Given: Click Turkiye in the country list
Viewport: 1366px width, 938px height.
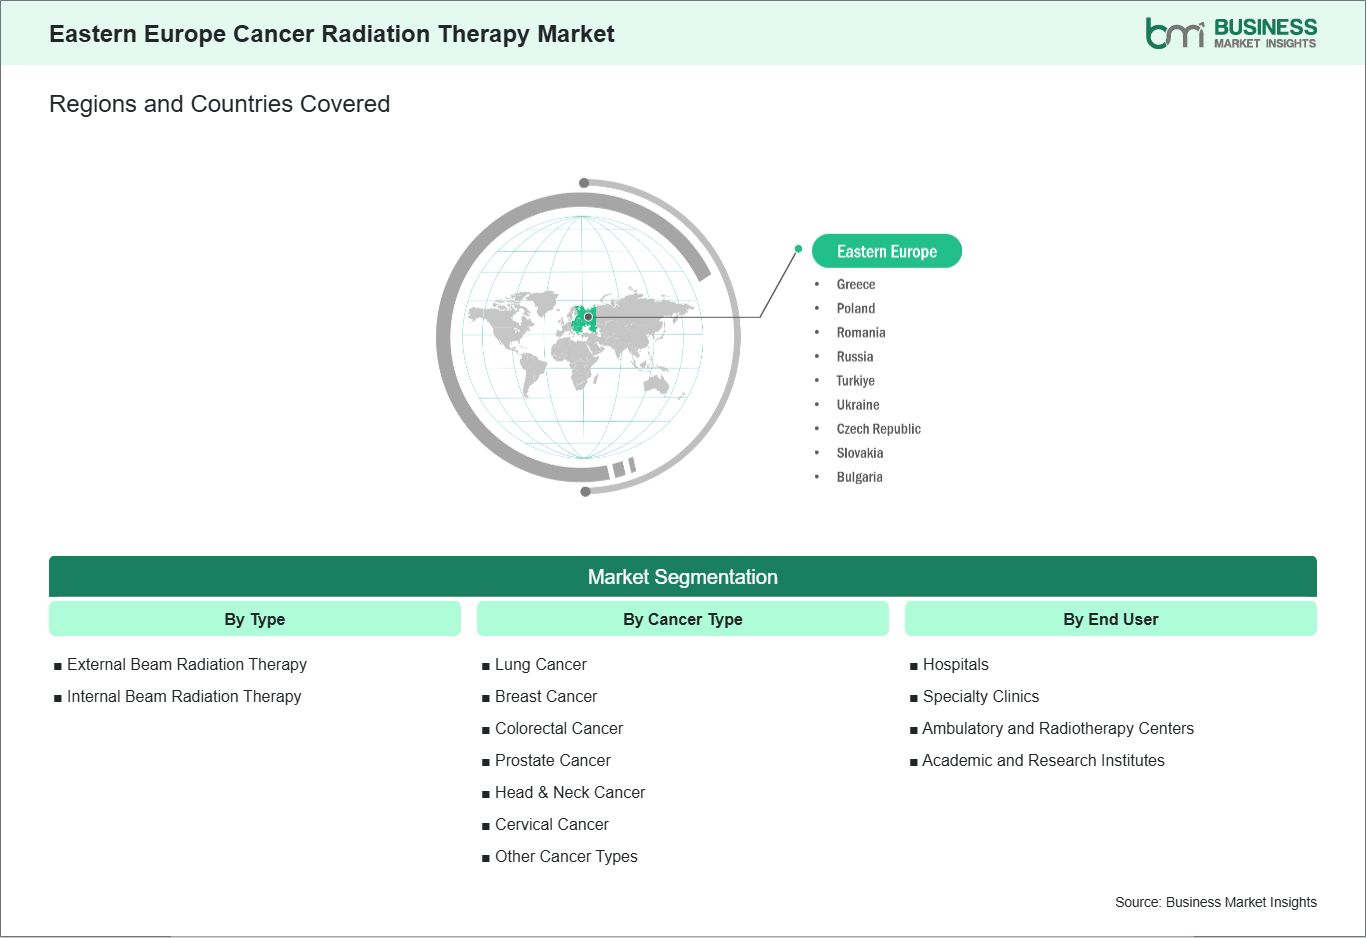Looking at the screenshot, I should coord(855,381).
